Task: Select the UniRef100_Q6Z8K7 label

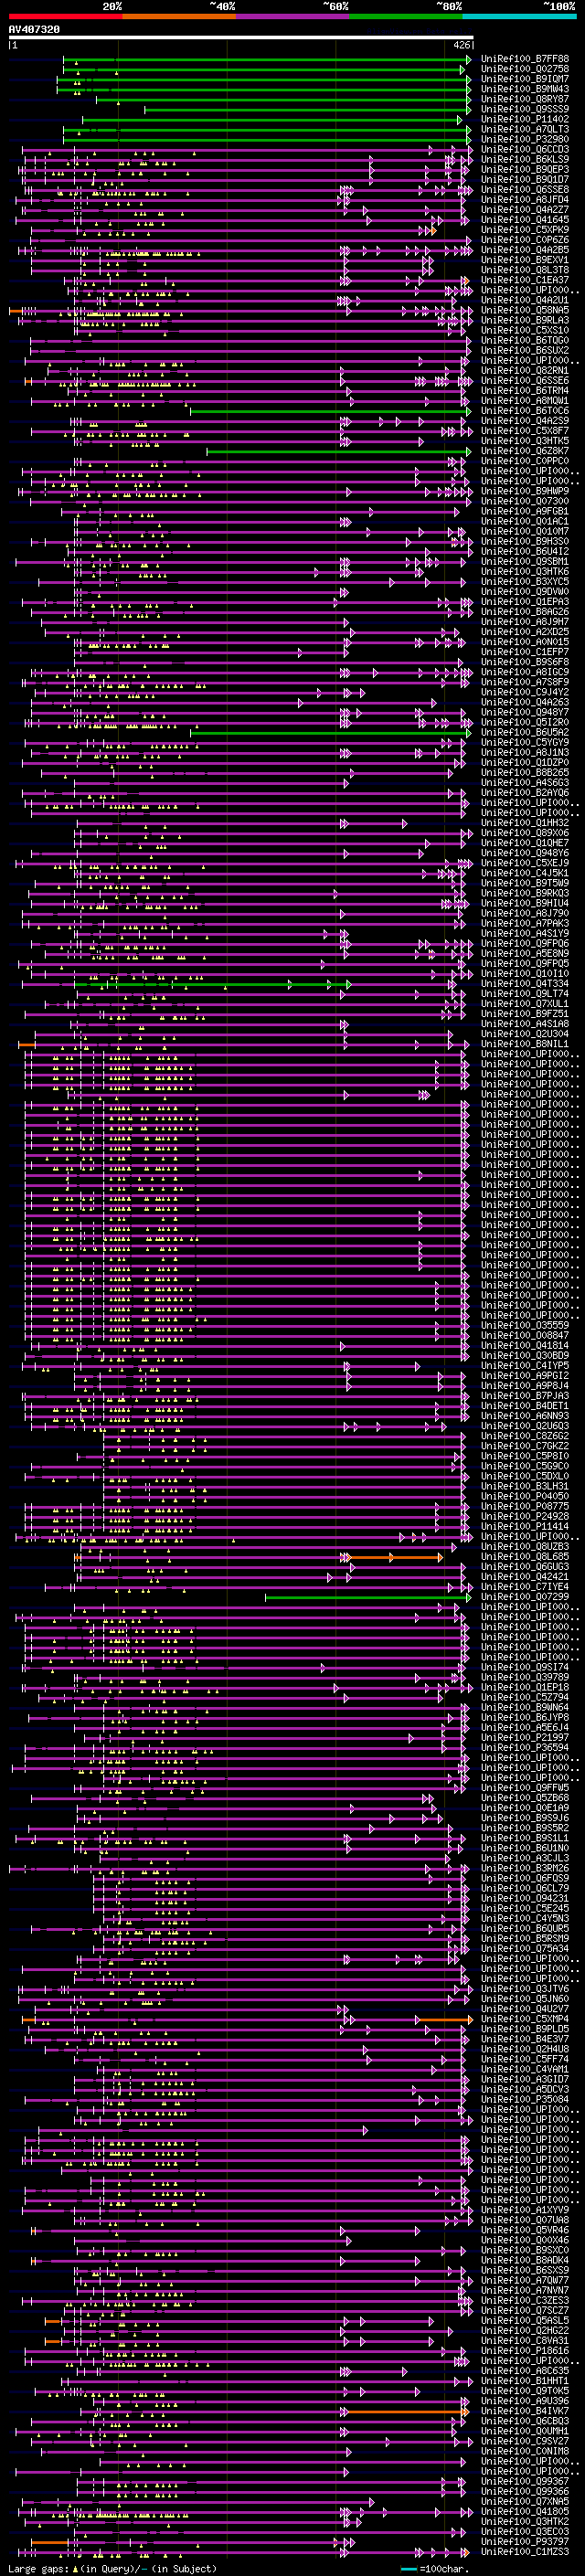Action: pyautogui.click(x=525, y=450)
